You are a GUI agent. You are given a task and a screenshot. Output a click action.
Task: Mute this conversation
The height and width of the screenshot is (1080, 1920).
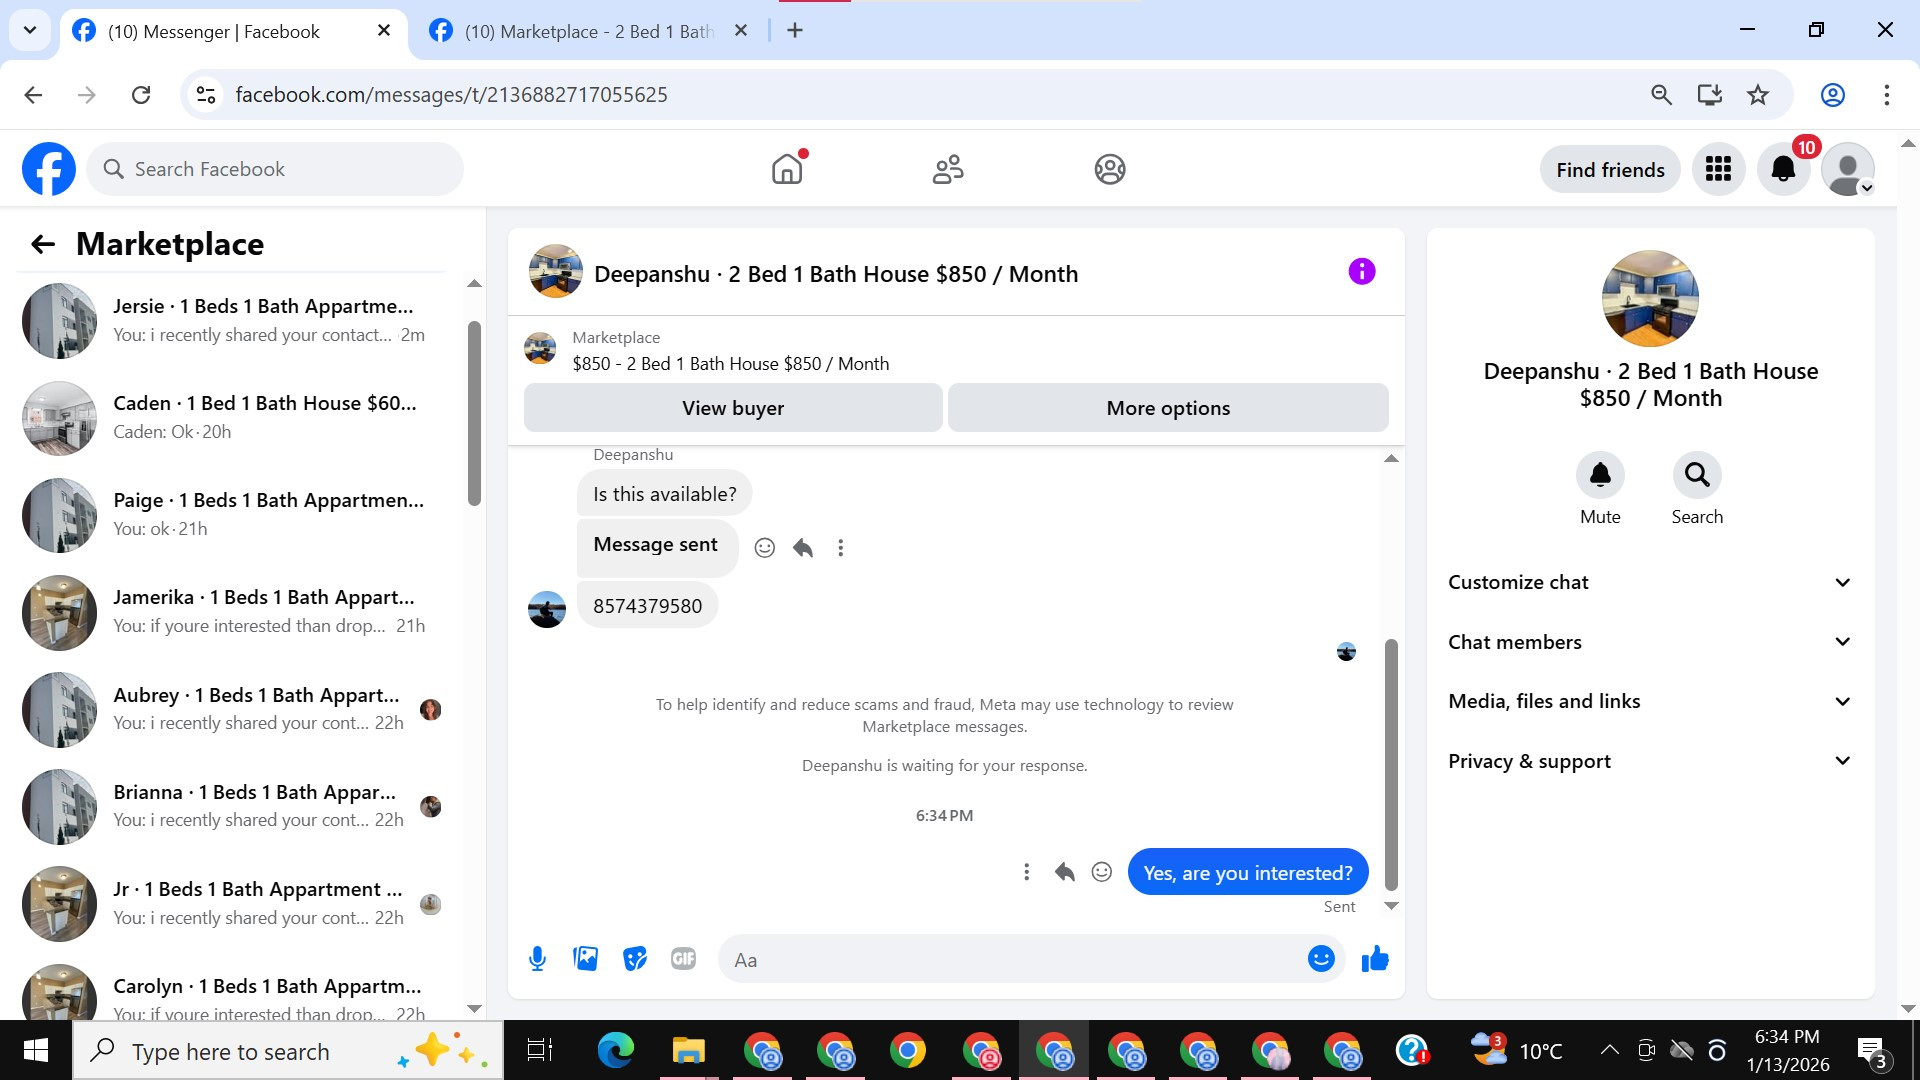(1599, 476)
